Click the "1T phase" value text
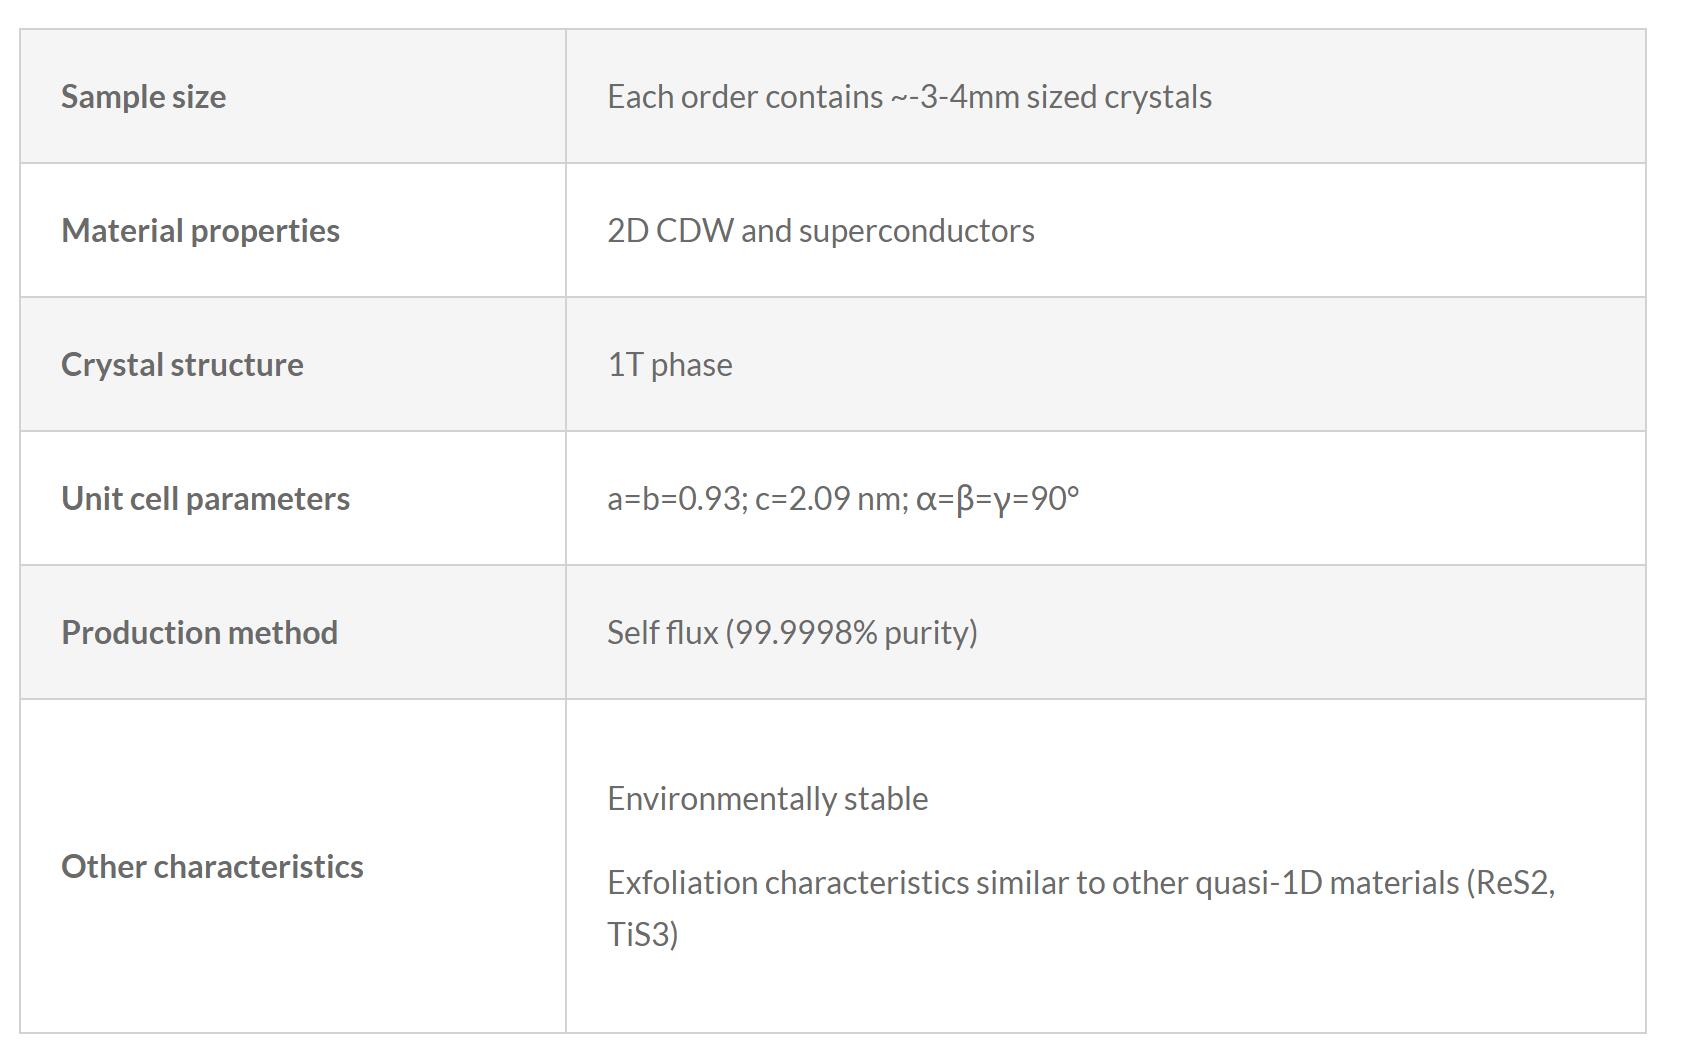The height and width of the screenshot is (1055, 1691). (x=669, y=365)
